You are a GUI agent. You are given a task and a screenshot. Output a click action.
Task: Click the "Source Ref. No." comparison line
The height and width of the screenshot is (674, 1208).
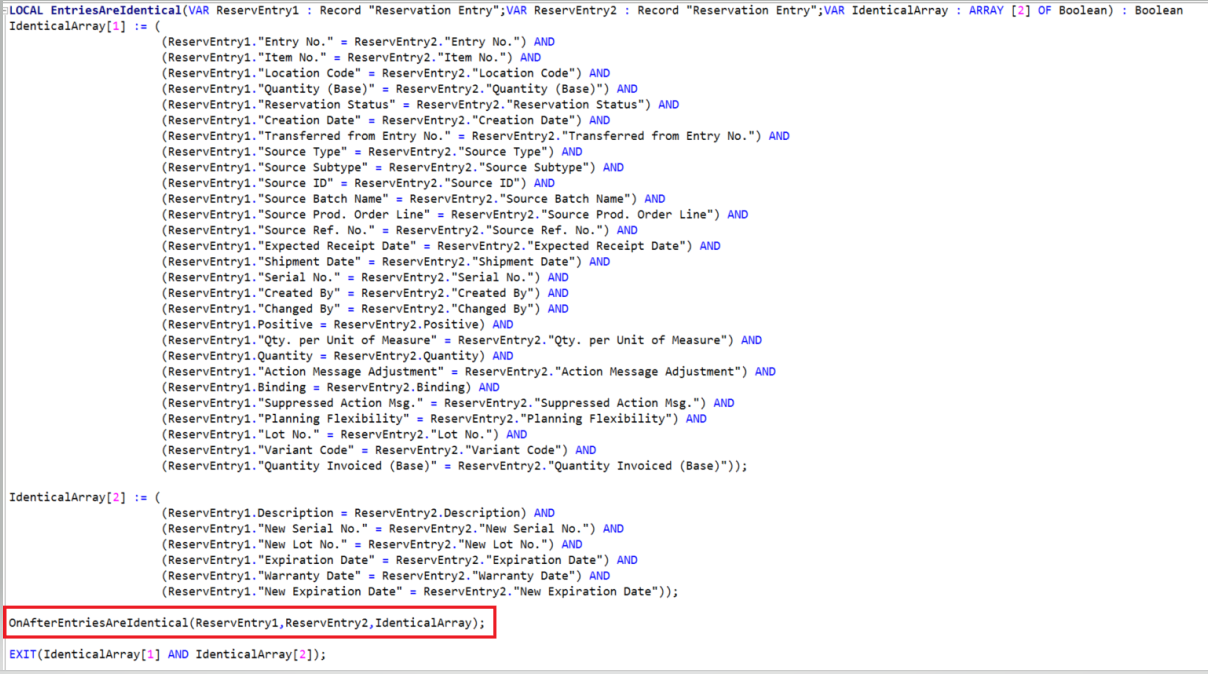(x=398, y=230)
